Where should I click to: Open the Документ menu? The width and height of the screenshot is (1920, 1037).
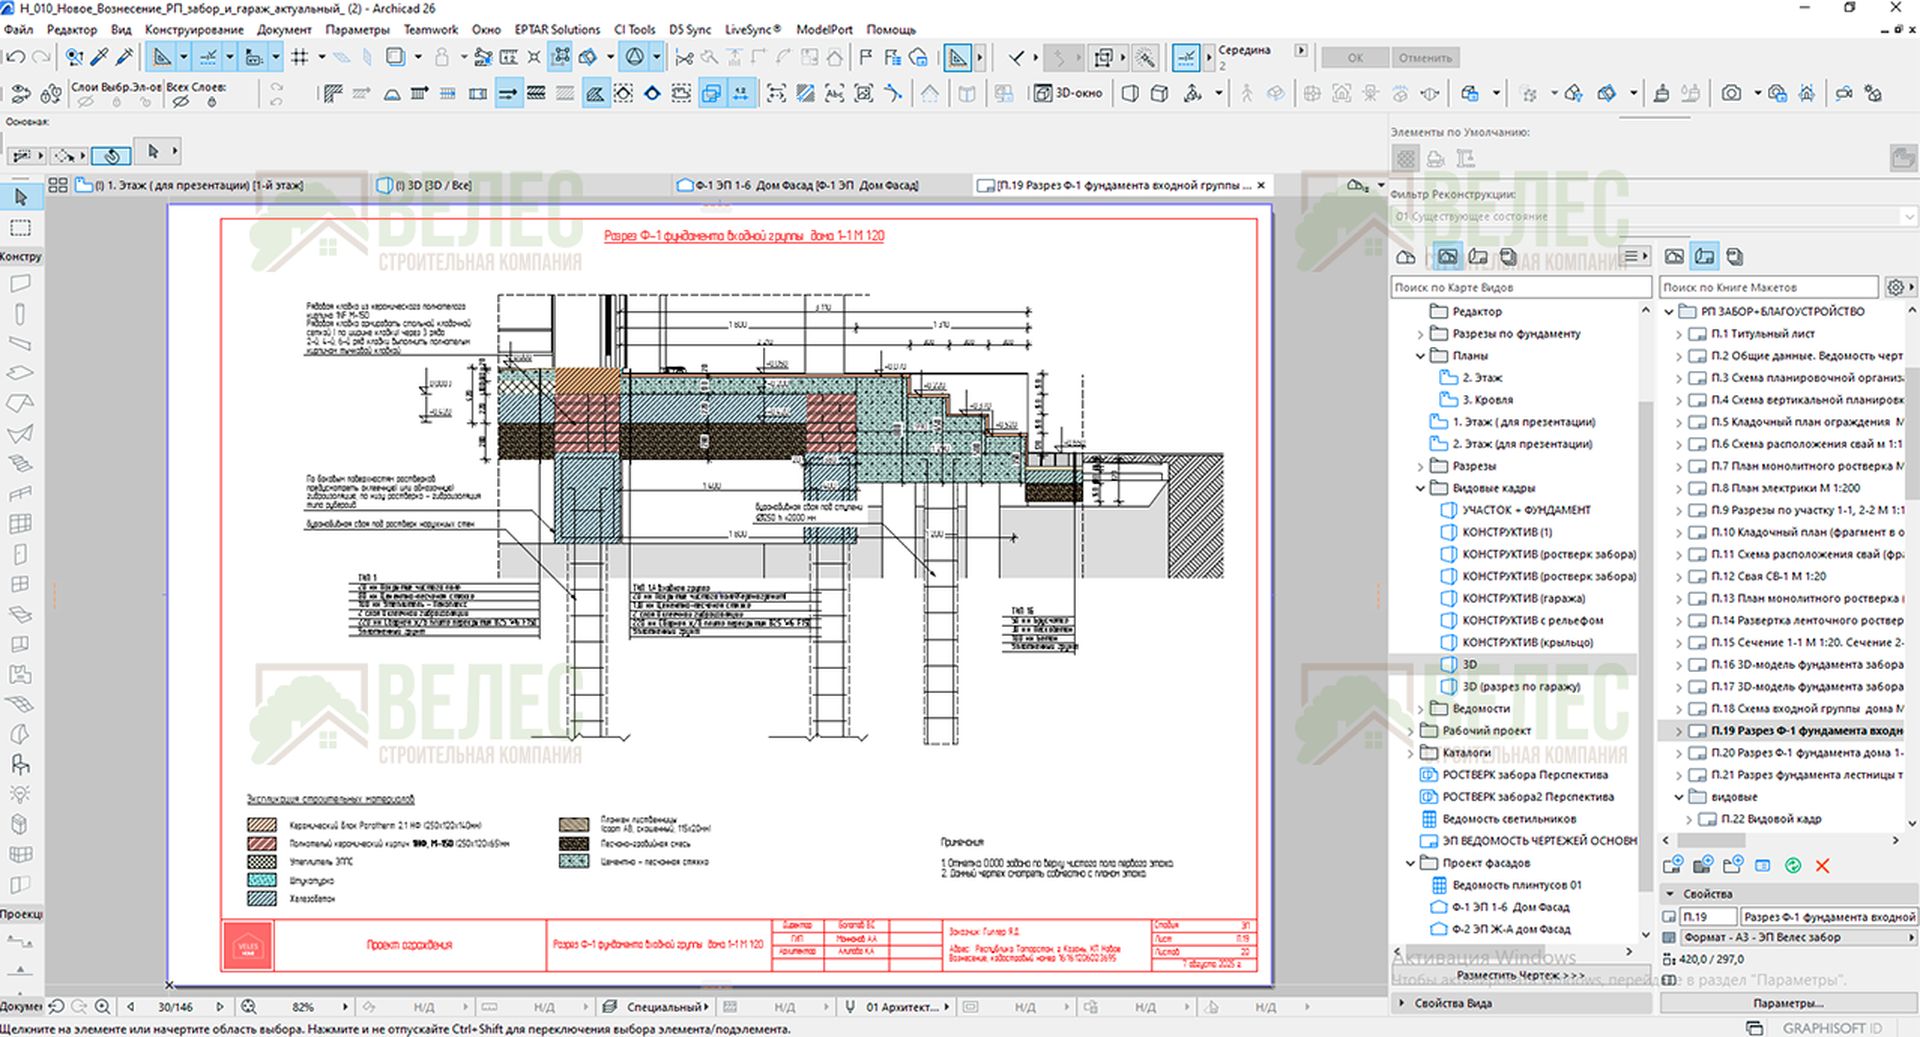coord(284,30)
